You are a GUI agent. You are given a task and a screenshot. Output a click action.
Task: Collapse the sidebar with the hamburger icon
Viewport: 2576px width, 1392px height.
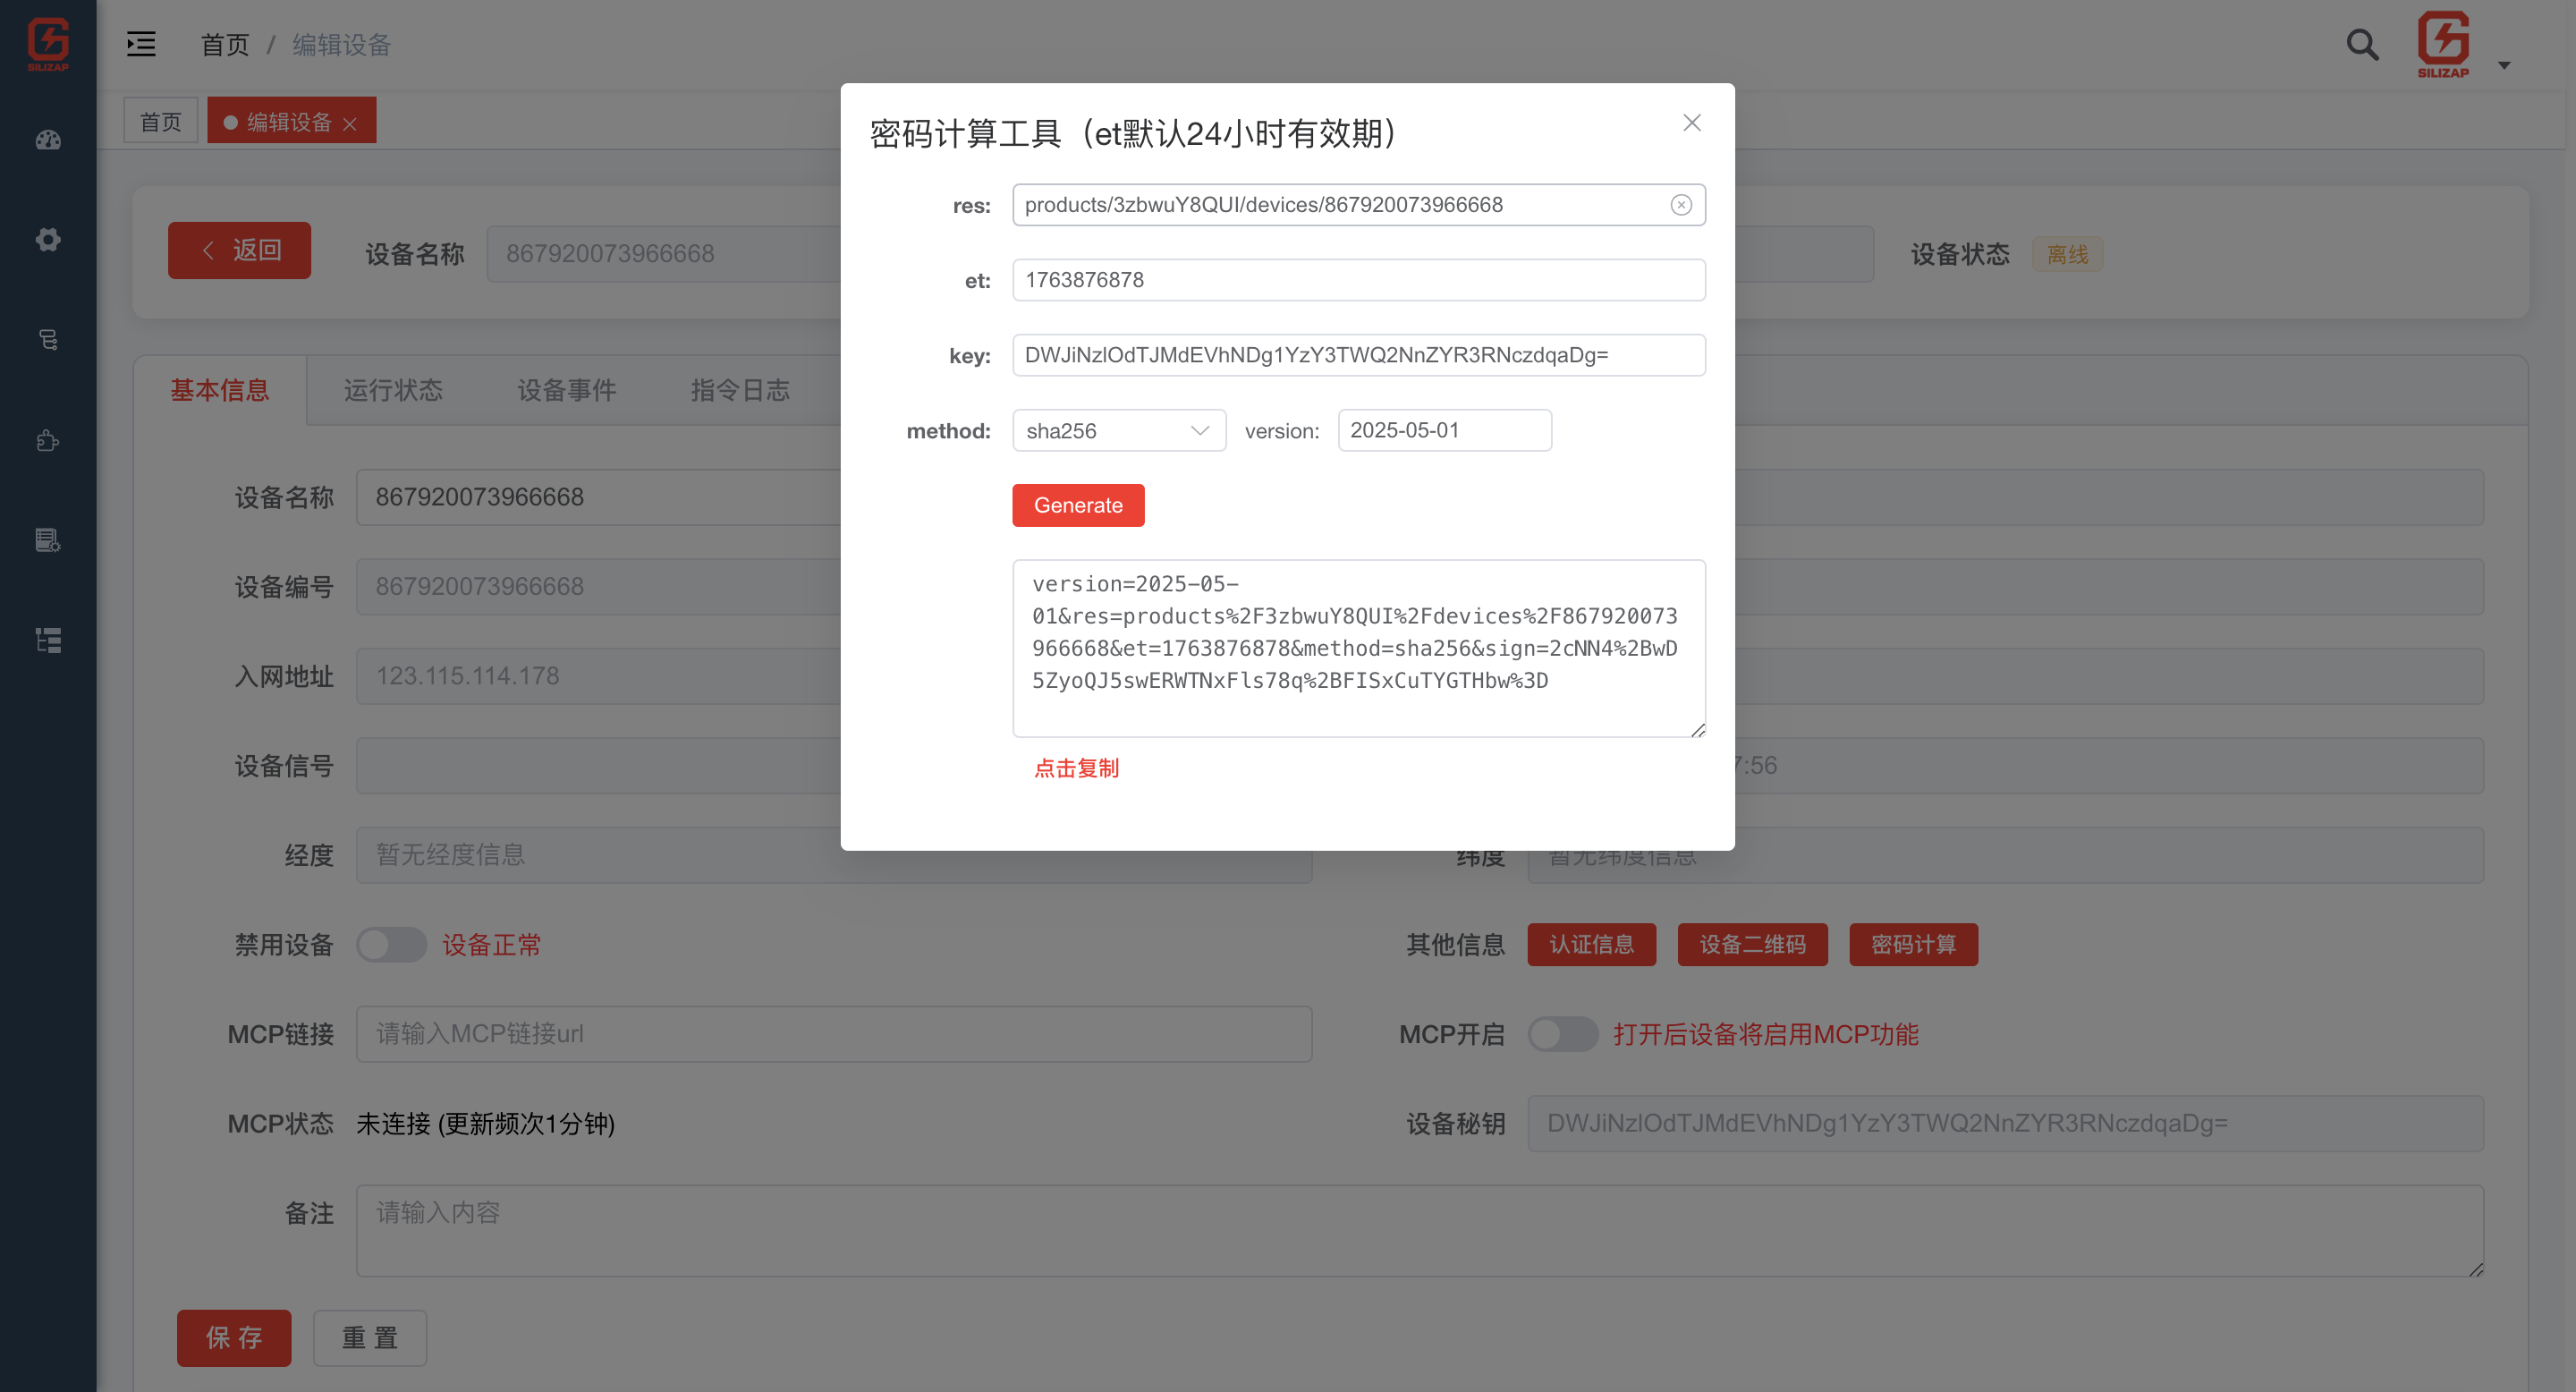point(141,44)
